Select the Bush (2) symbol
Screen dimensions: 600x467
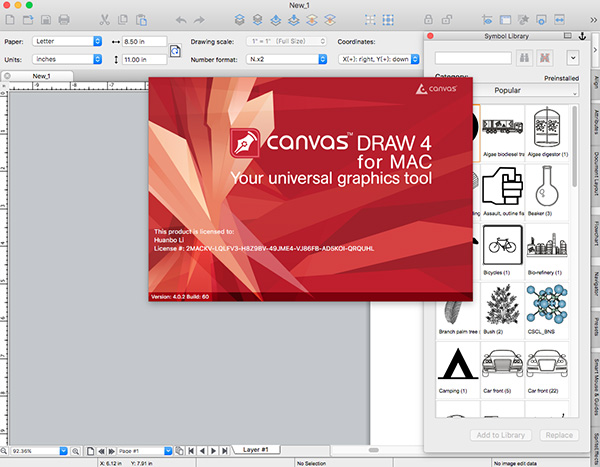click(x=502, y=310)
